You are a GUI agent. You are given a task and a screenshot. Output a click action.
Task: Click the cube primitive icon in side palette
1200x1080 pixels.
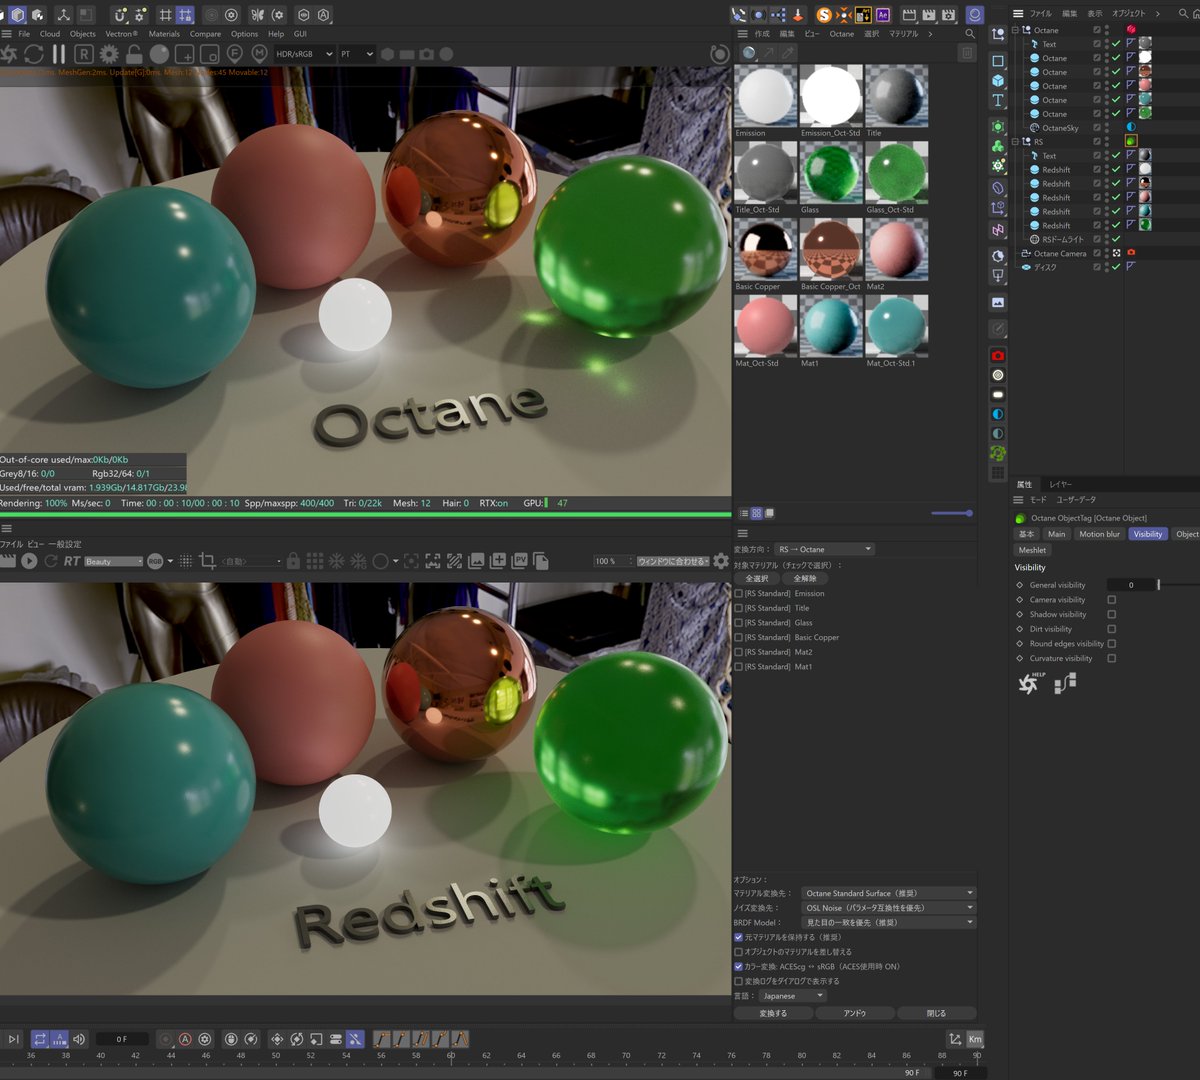click(998, 80)
